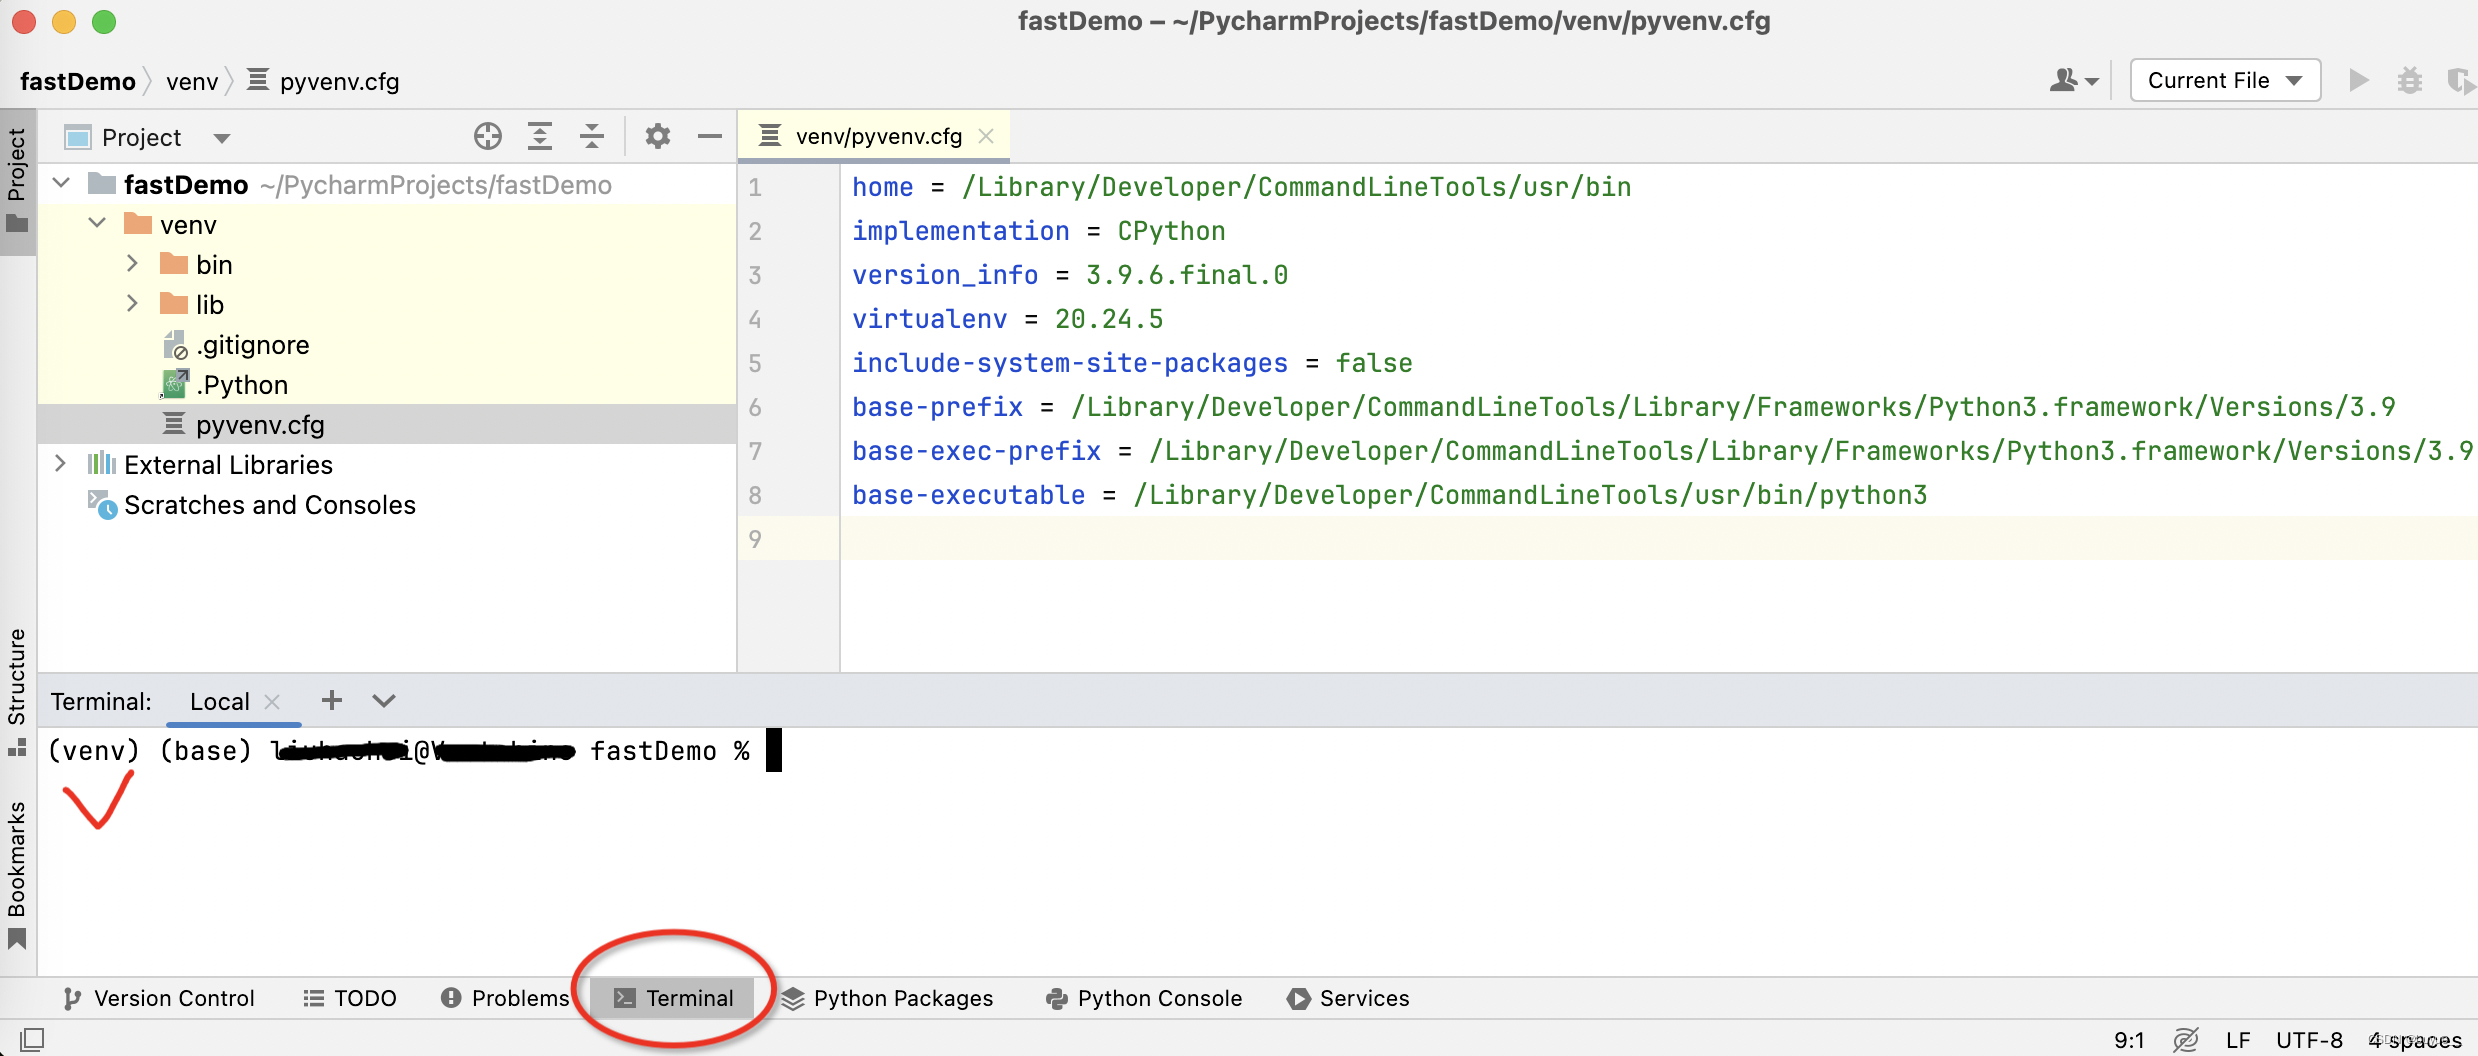Click the Collapse All icon in Project panel
The height and width of the screenshot is (1056, 2478).
pyautogui.click(x=592, y=136)
